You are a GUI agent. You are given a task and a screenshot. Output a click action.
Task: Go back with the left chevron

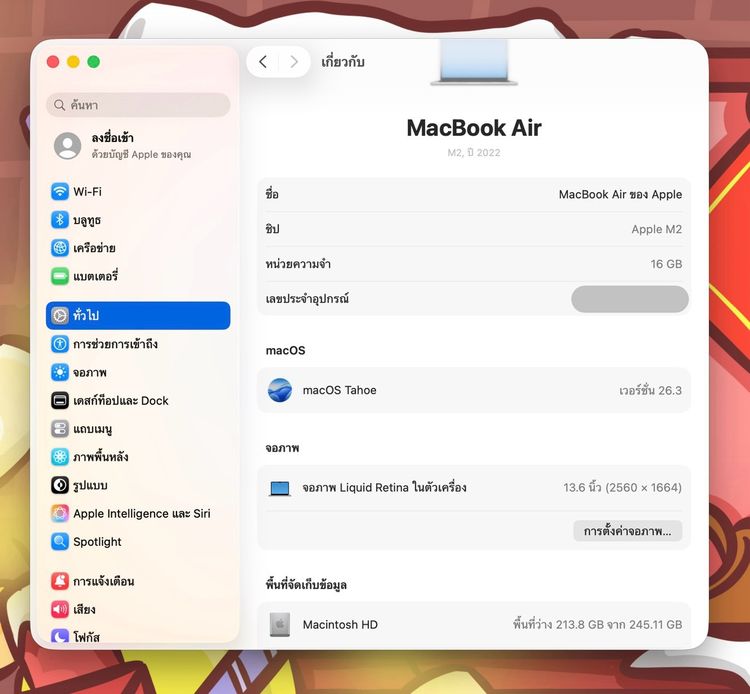(263, 62)
